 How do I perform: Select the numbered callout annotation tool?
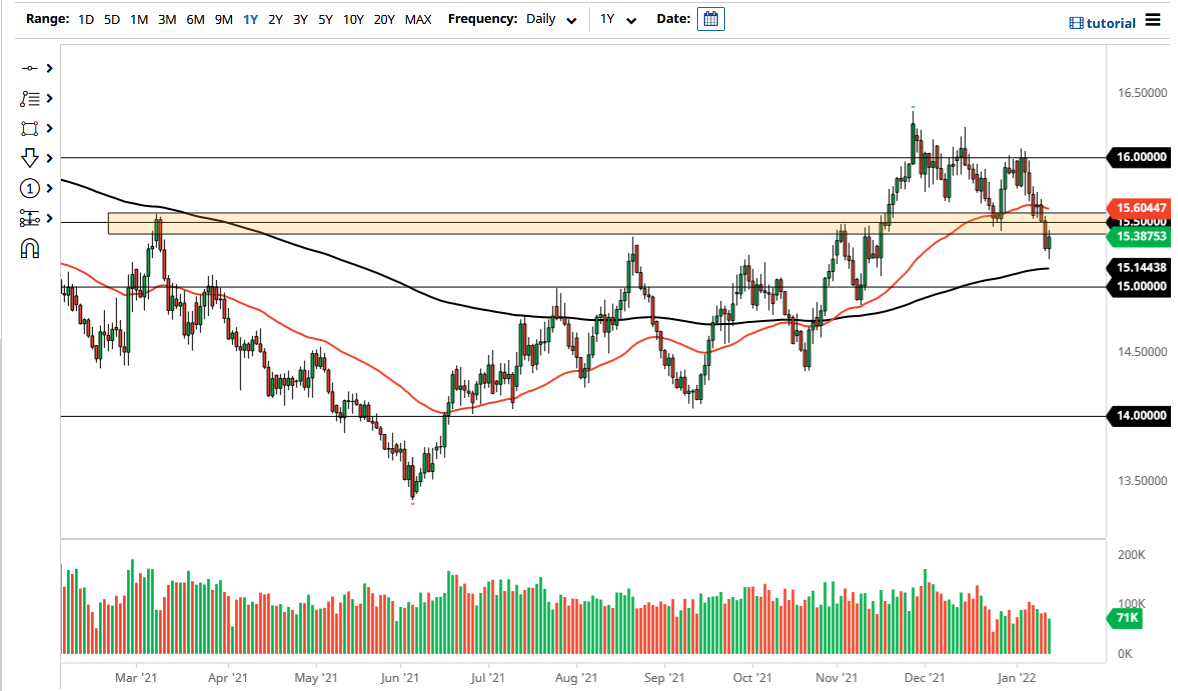coord(30,188)
